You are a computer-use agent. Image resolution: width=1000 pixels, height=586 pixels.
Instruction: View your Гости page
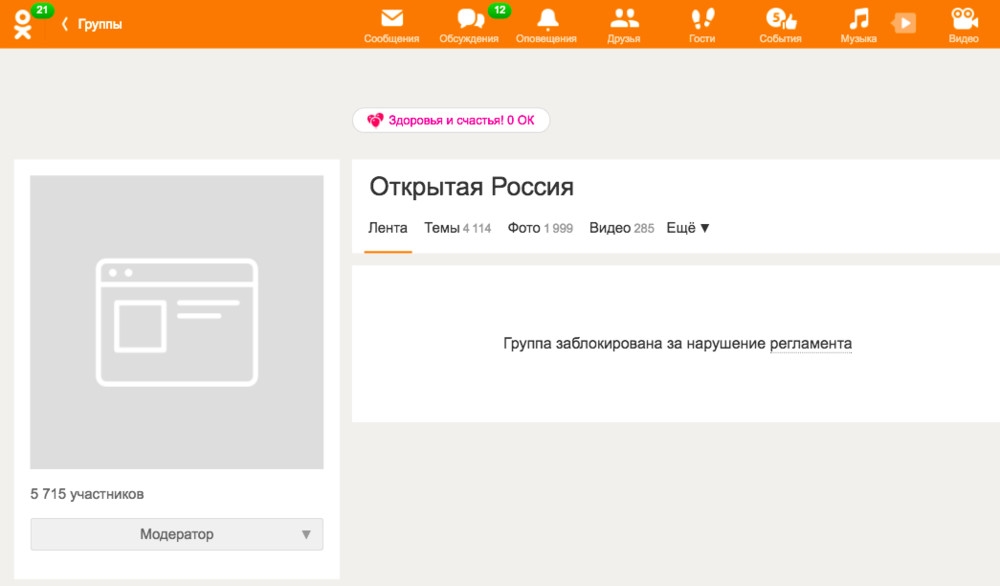click(x=703, y=22)
